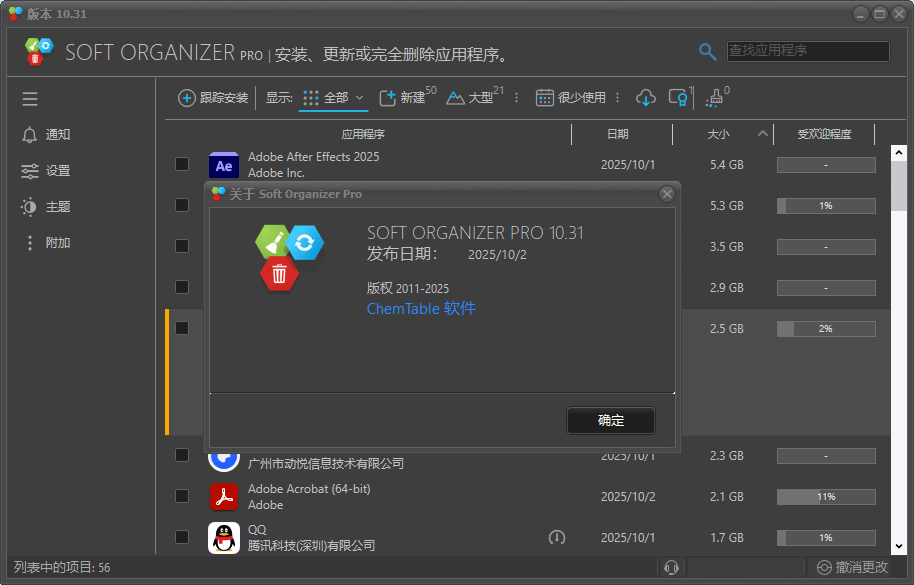Open 主题 in the left sidebar

pyautogui.click(x=57, y=207)
